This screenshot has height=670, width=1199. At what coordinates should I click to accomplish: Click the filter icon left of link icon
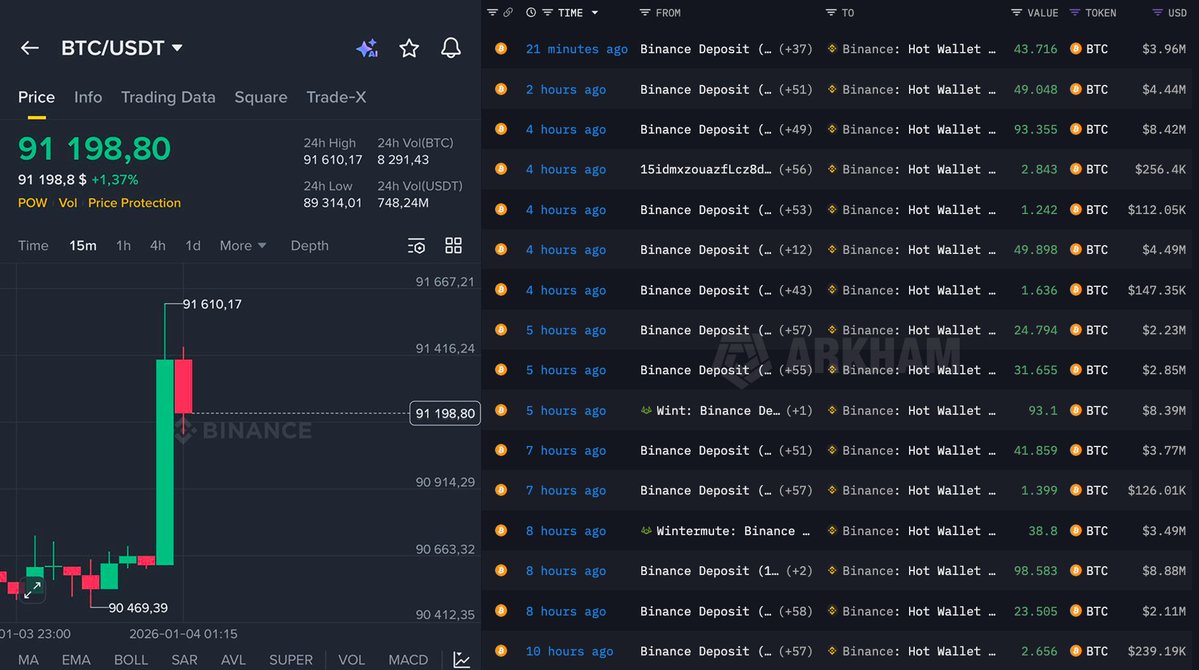pyautogui.click(x=492, y=12)
